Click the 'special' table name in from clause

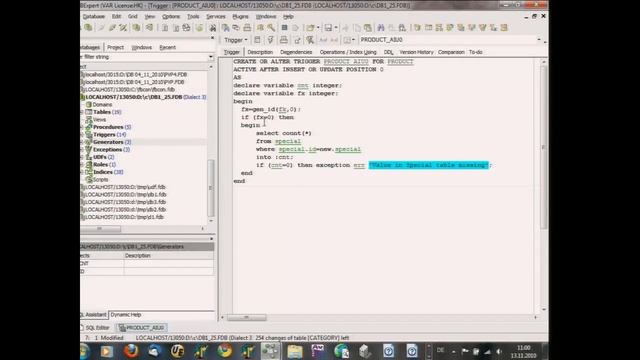(x=288, y=141)
